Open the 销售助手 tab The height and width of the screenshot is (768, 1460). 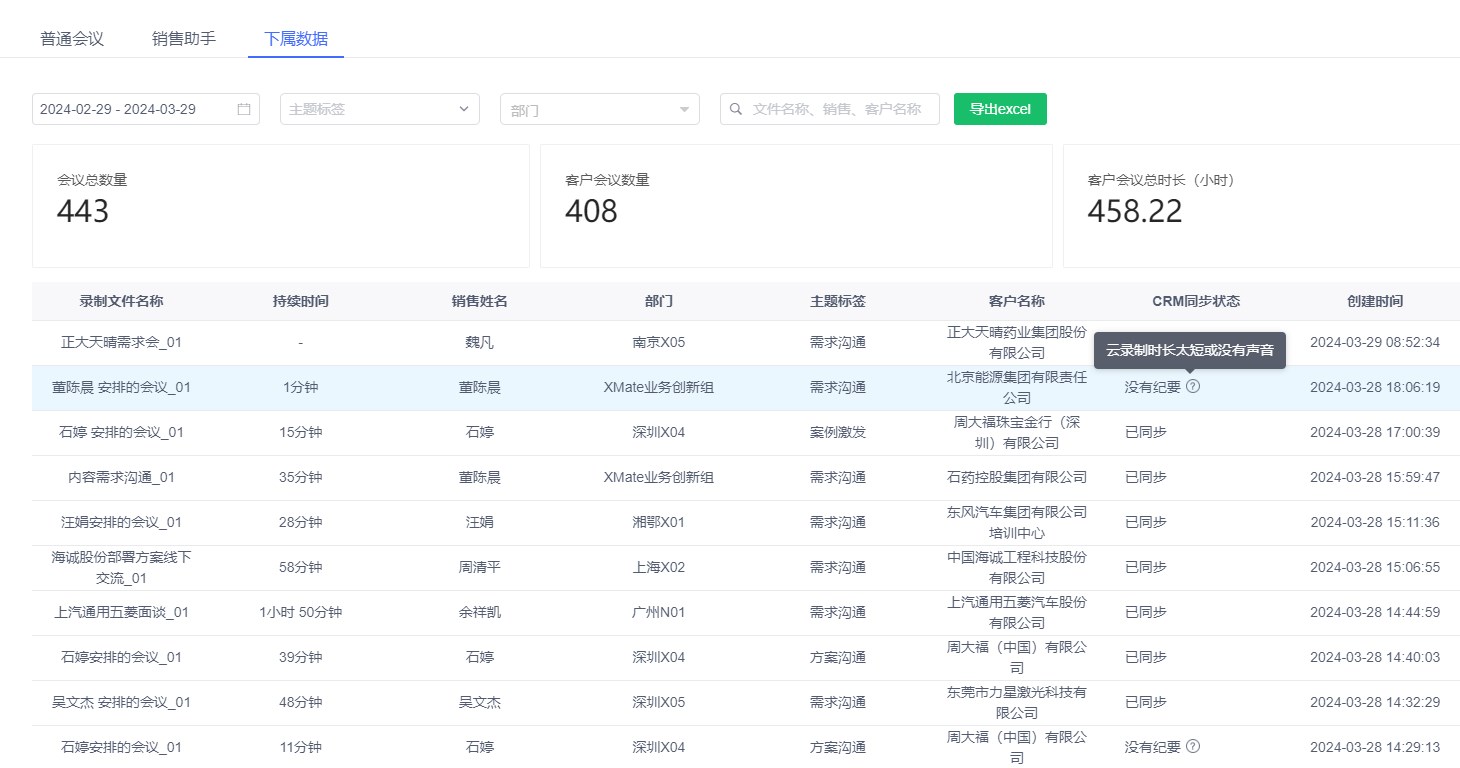pyautogui.click(x=184, y=39)
